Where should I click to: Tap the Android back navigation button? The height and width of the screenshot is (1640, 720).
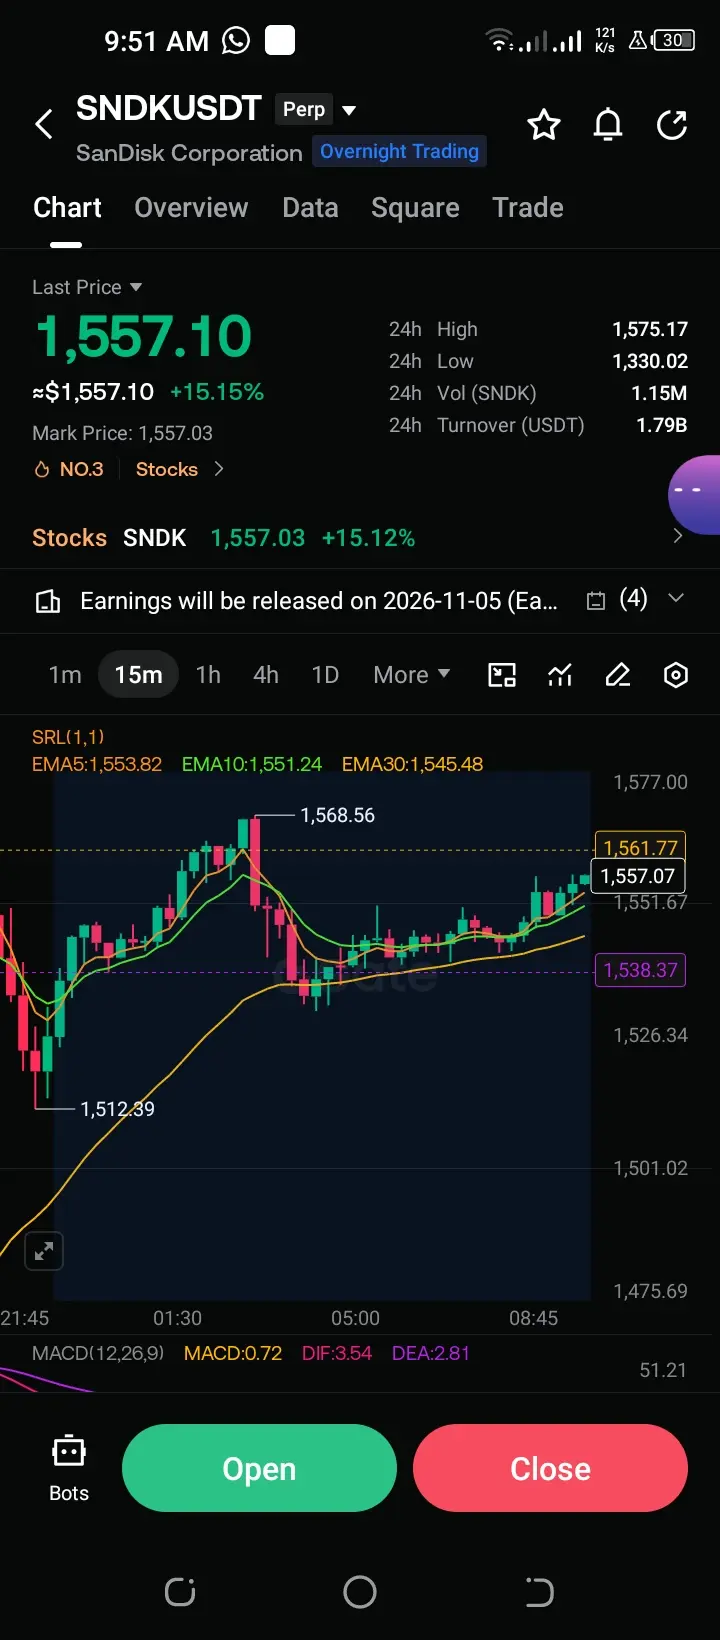[x=539, y=1591]
